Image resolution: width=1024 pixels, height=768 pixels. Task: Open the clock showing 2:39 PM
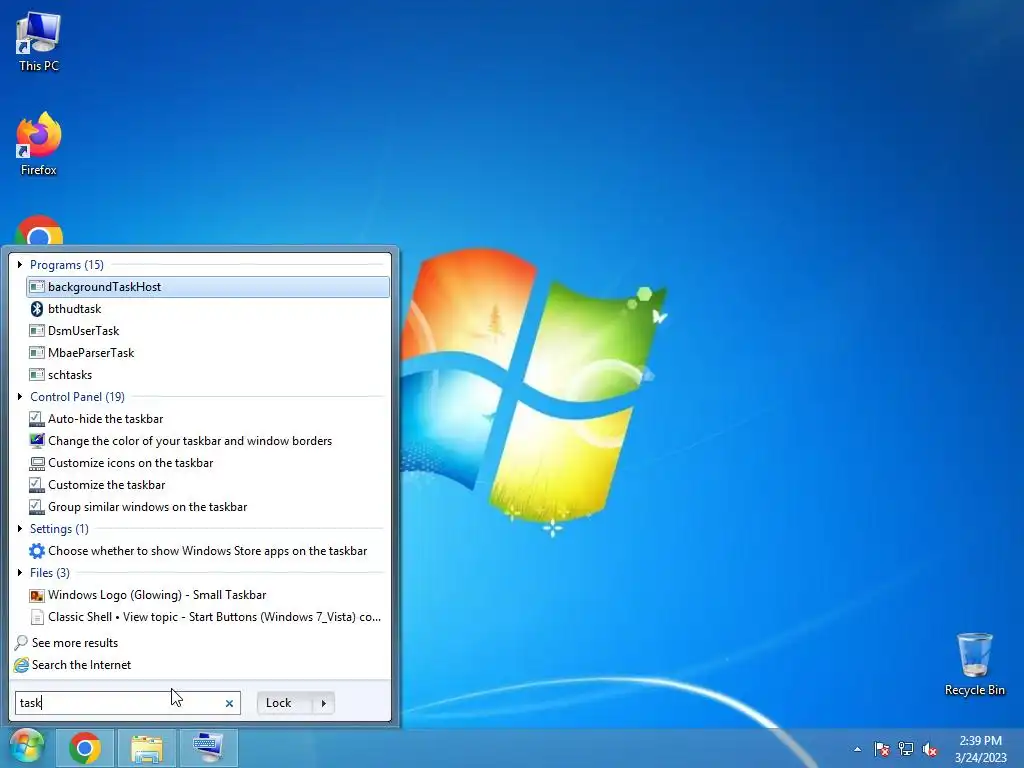(x=980, y=748)
